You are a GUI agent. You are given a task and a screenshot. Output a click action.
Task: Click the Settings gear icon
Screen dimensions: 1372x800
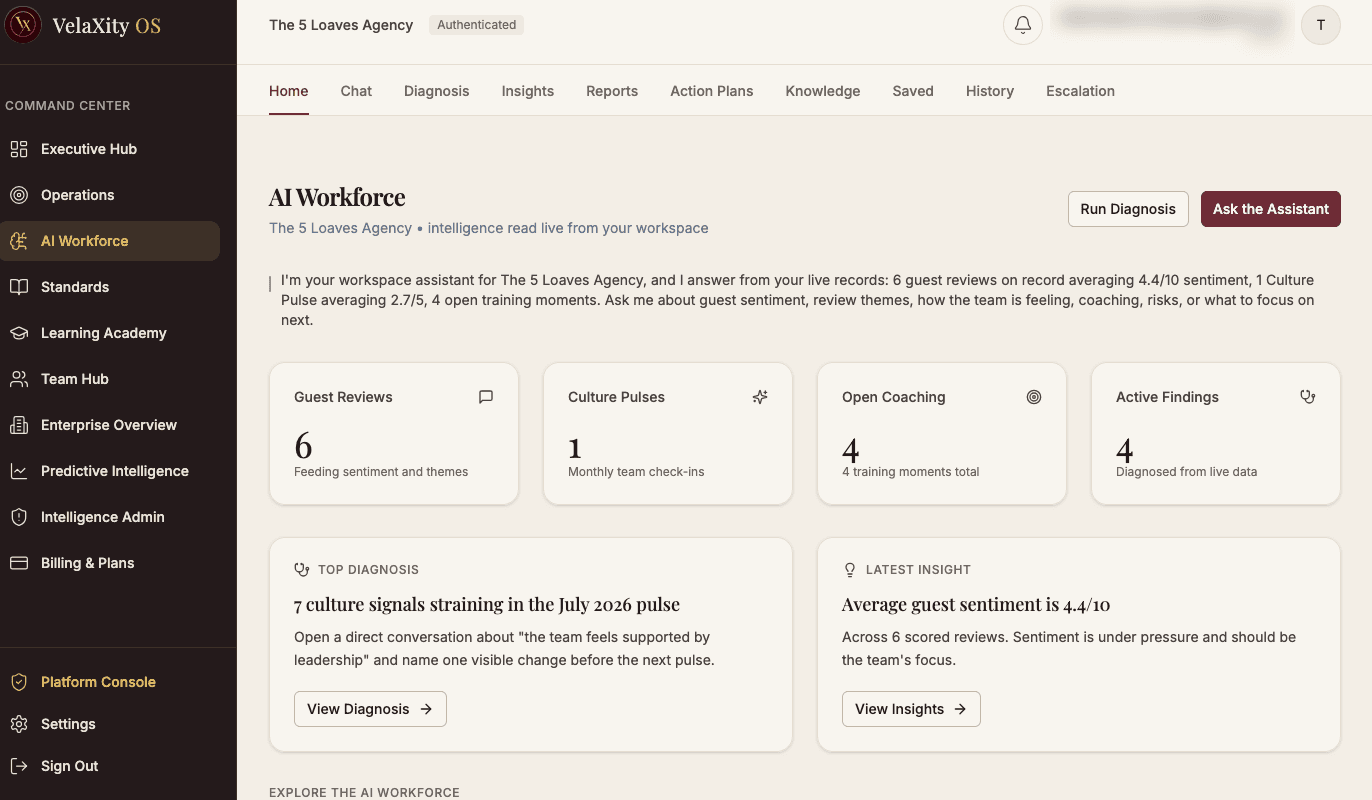click(18, 724)
